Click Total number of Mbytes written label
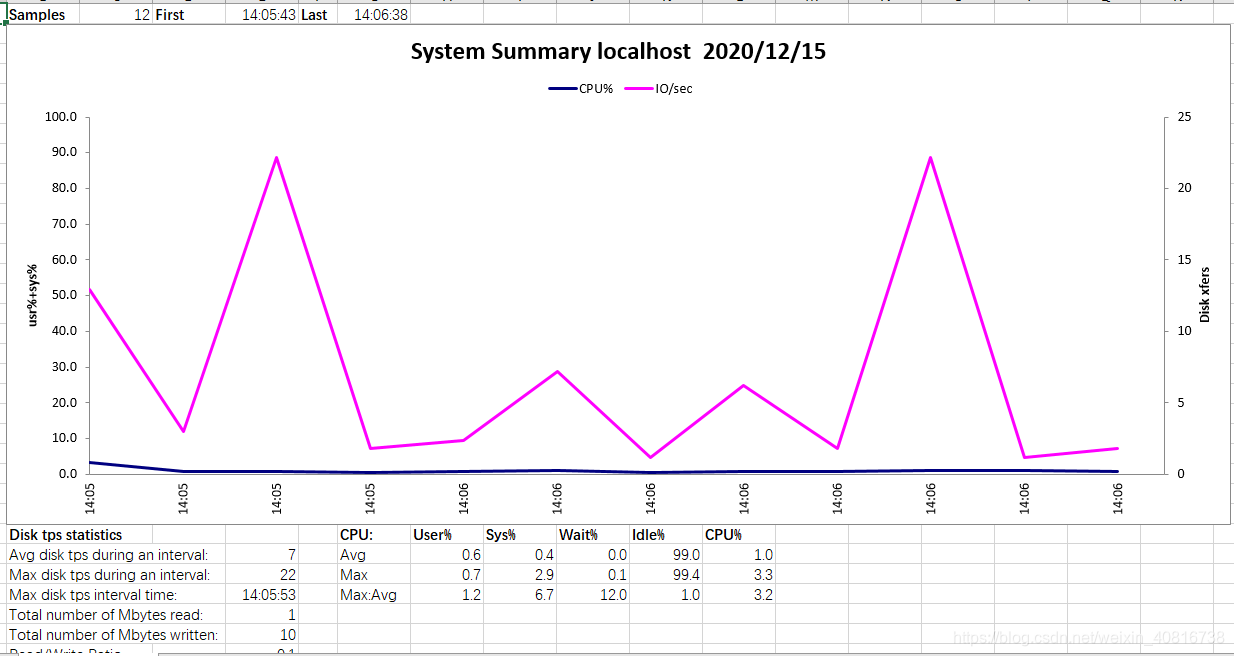The height and width of the screenshot is (656, 1234). tap(116, 634)
